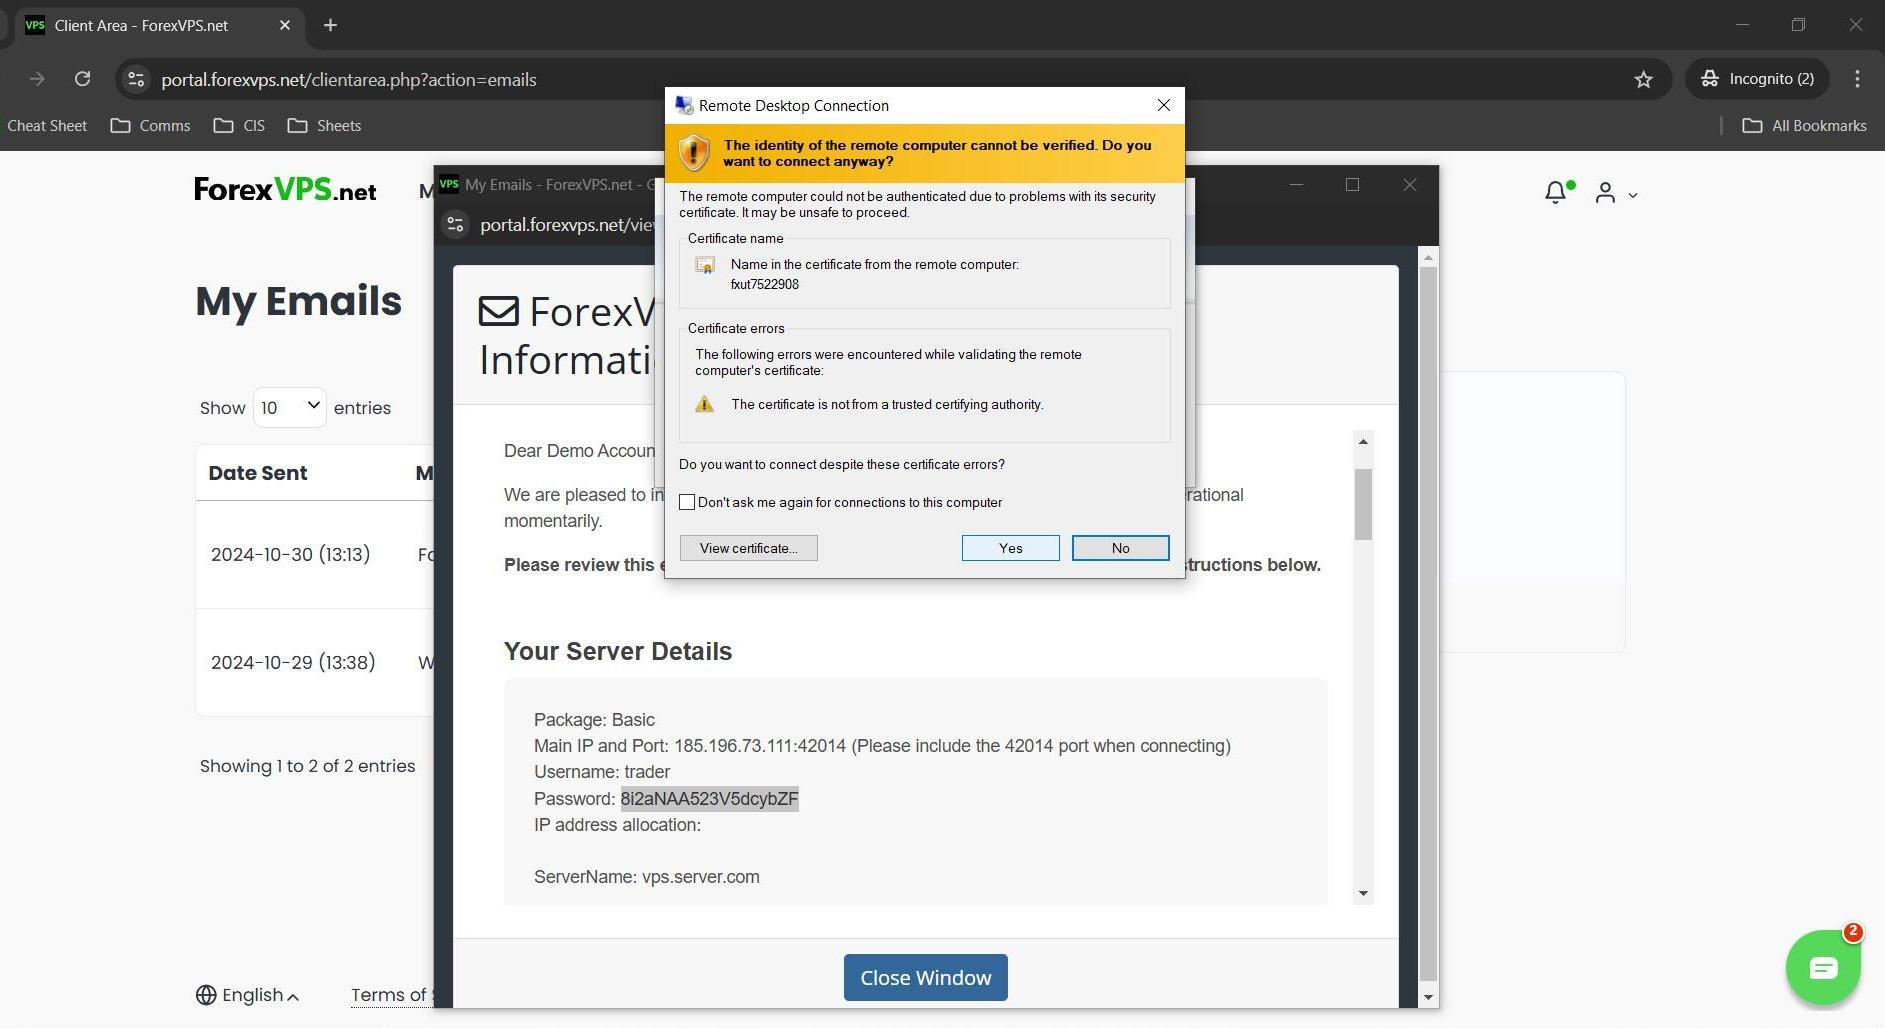Open site information icon in address bar
The width and height of the screenshot is (1885, 1028).
[x=136, y=79]
